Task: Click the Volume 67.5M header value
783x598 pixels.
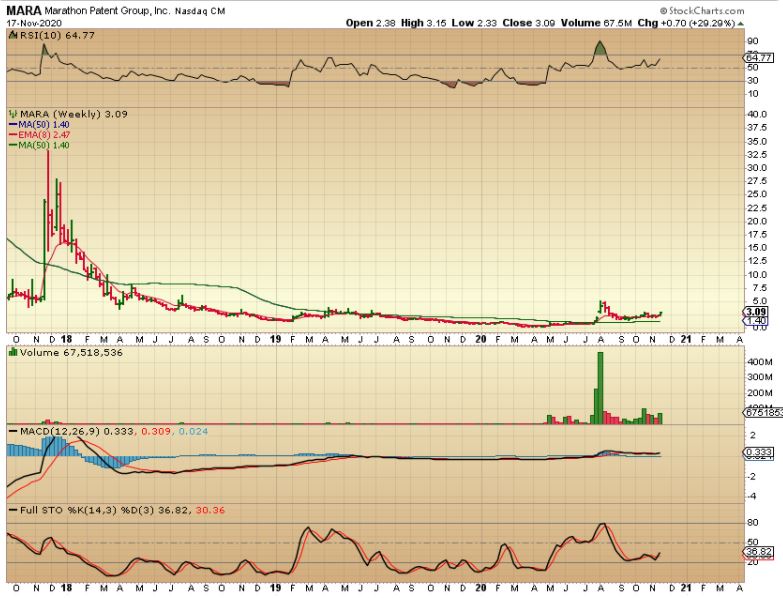Action: (596, 23)
